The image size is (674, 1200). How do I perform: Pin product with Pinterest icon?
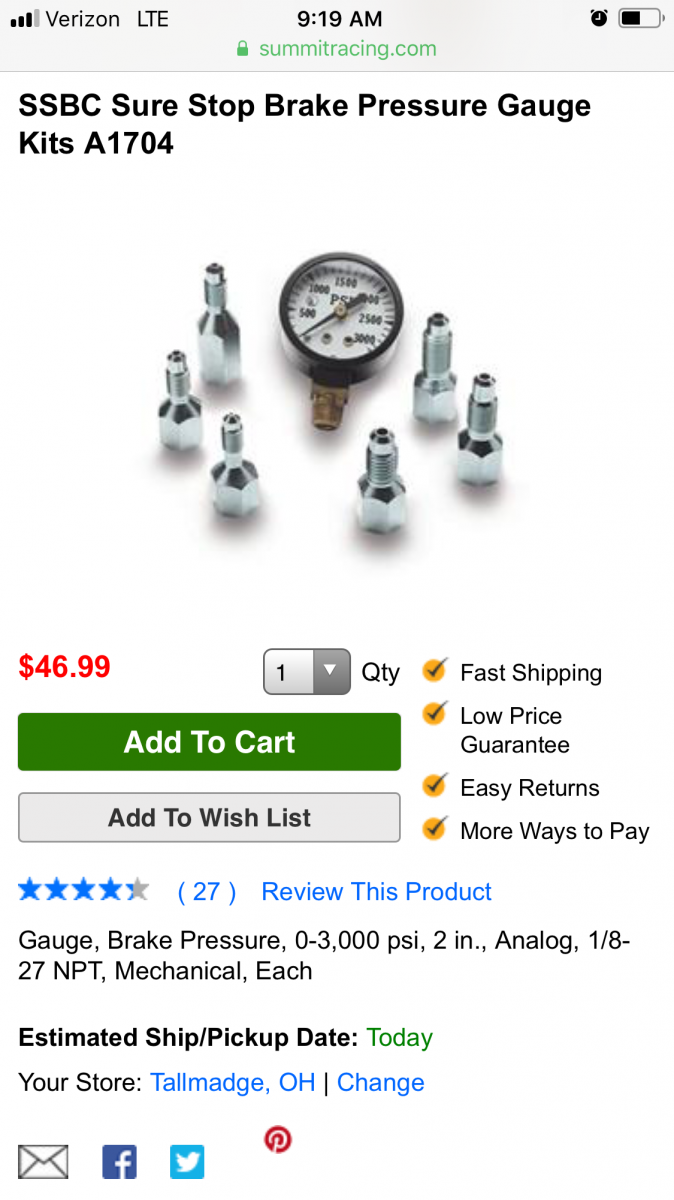[277, 1139]
